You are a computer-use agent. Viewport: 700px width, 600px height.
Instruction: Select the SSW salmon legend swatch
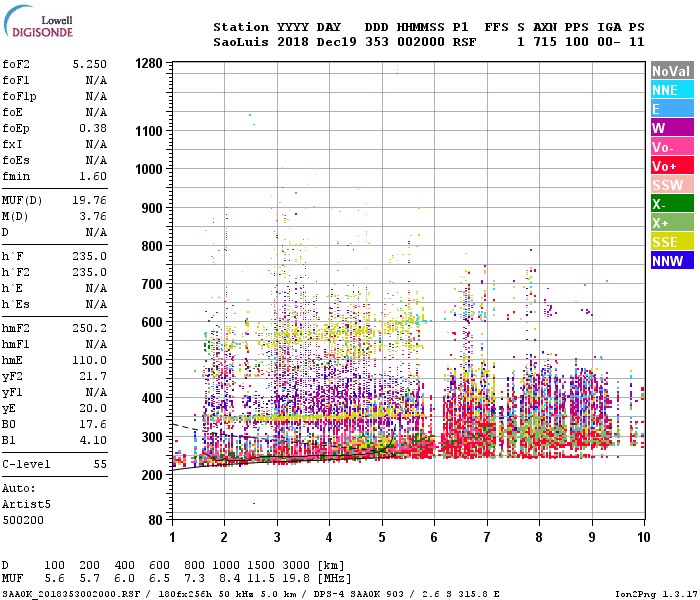point(672,185)
